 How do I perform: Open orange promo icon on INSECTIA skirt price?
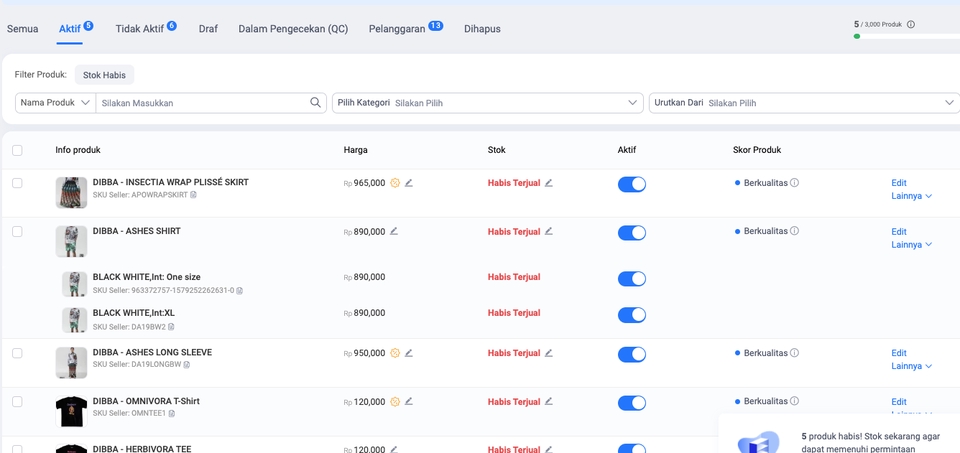coord(395,182)
